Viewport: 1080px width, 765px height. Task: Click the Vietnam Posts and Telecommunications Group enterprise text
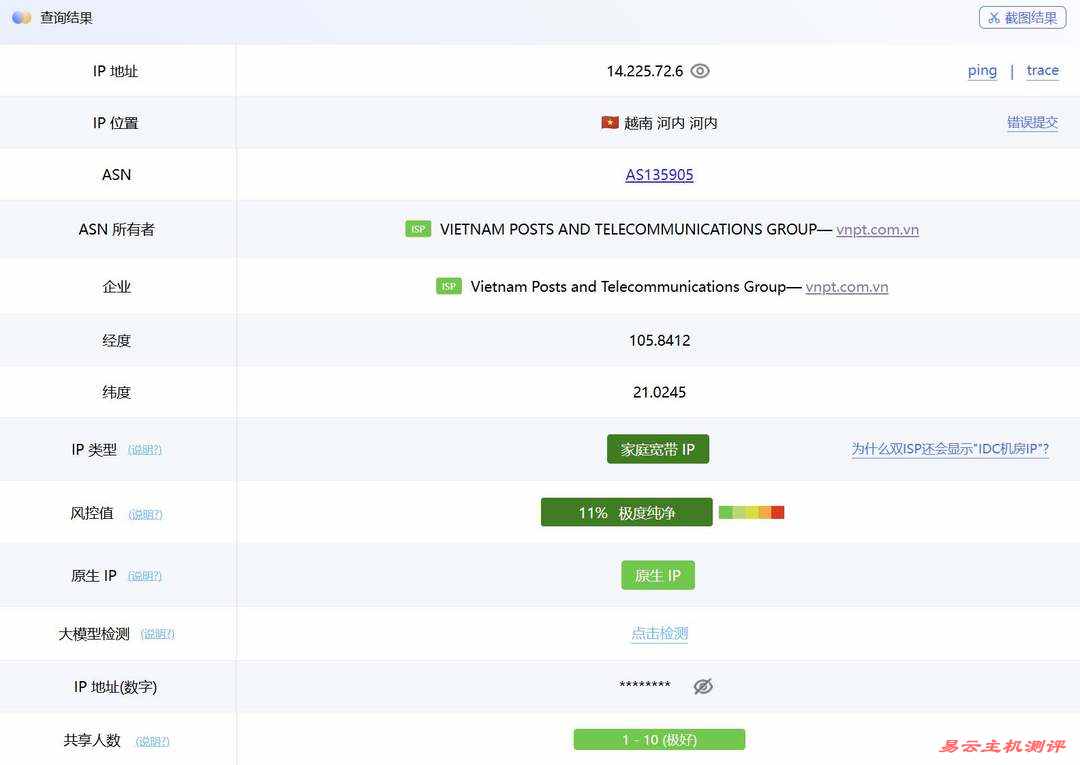(628, 286)
